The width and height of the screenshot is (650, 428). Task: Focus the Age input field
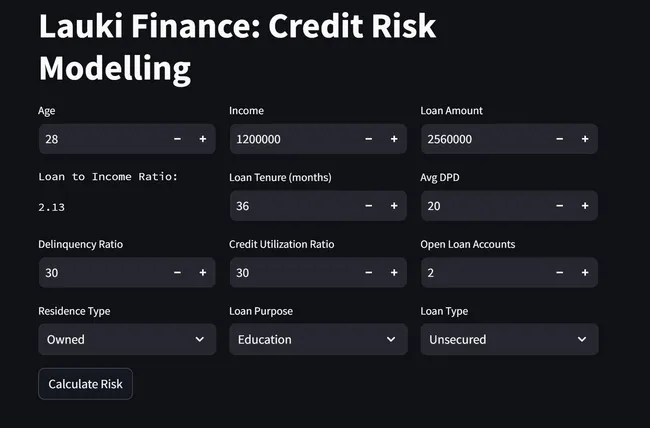(100, 139)
